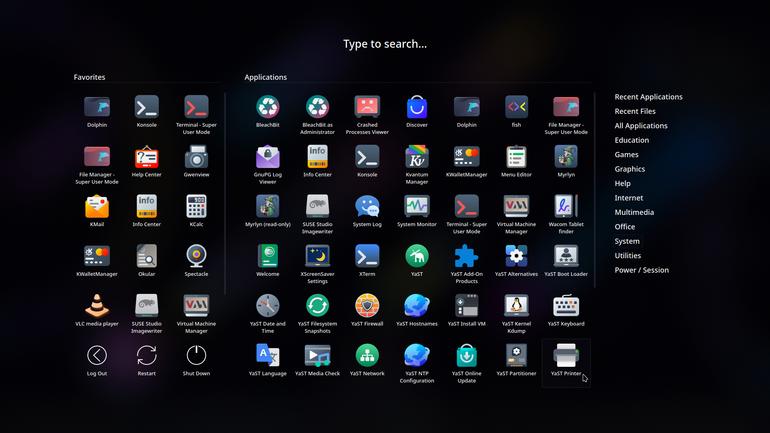
Task: Open the Education category
Action: coord(632,140)
